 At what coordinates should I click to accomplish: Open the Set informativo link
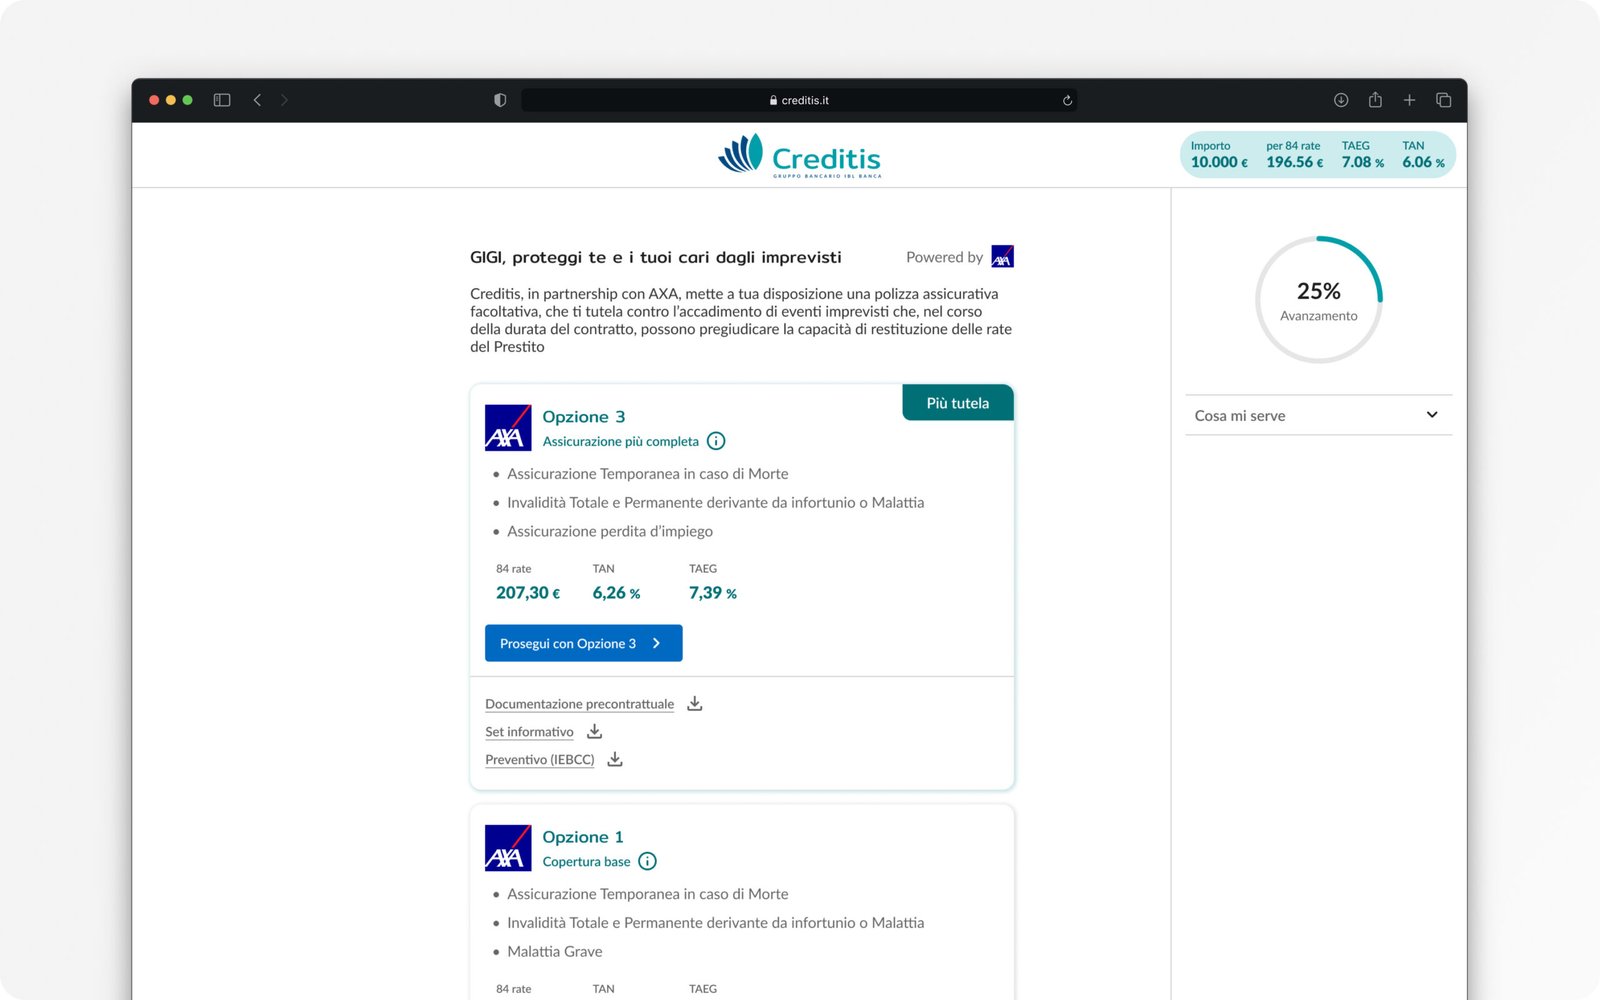529,732
